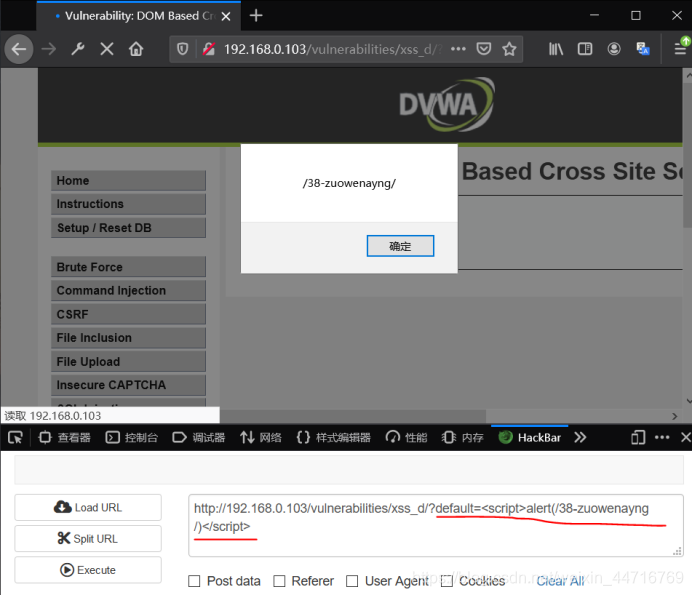
Task: Click the forward navigation arrow
Action: pos(49,49)
